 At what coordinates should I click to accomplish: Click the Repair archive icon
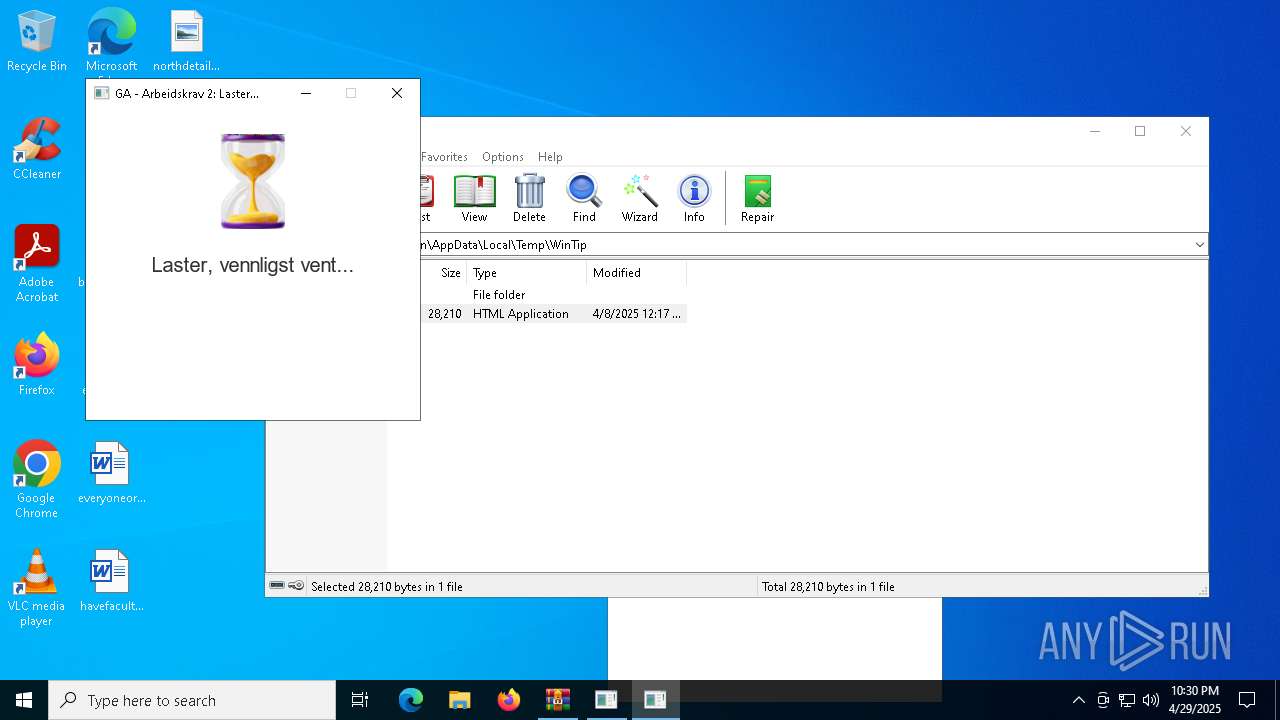[757, 198]
